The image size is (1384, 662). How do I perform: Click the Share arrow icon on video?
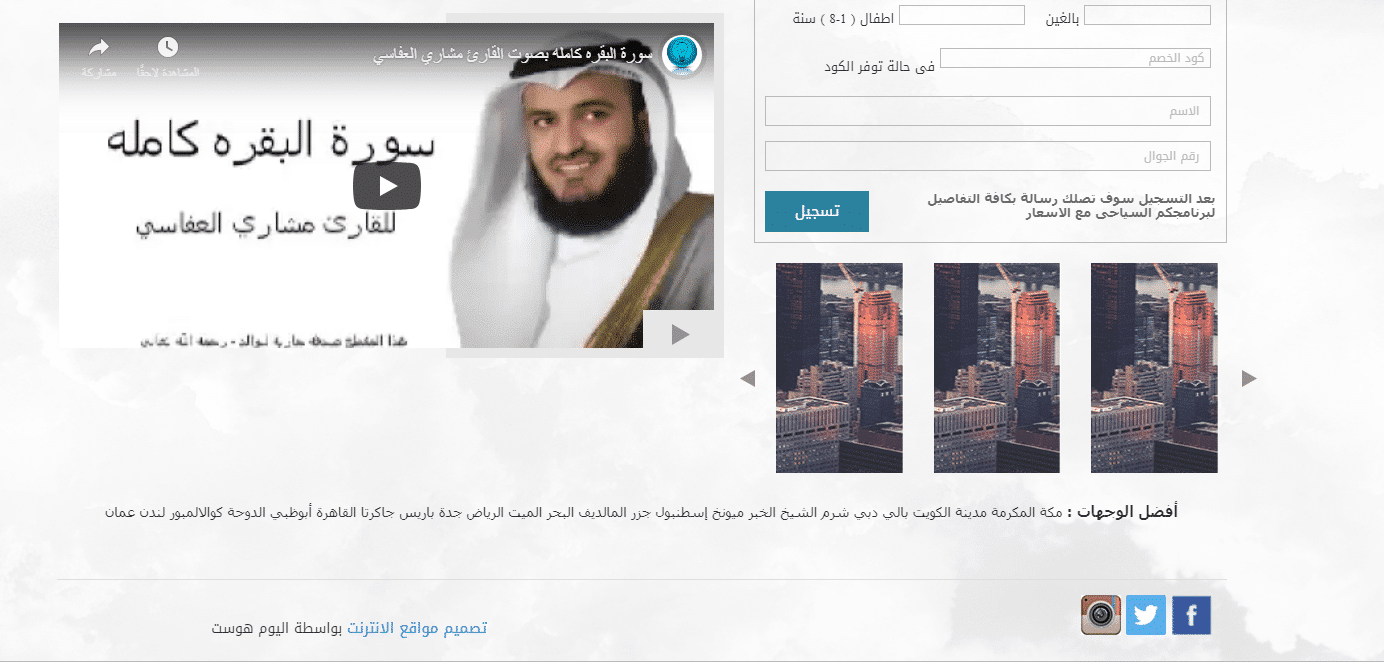click(98, 47)
